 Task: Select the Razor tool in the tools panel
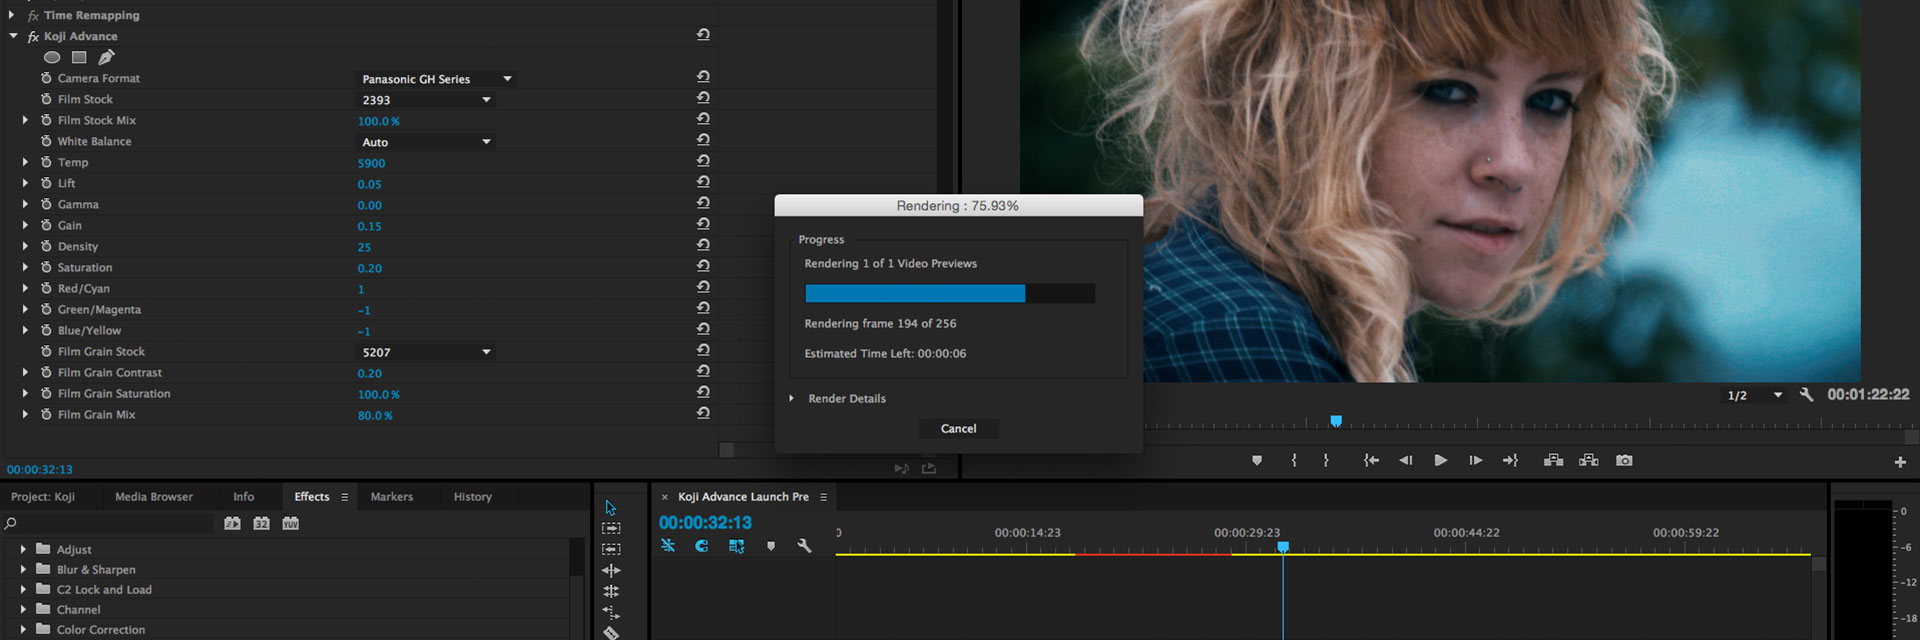611,632
